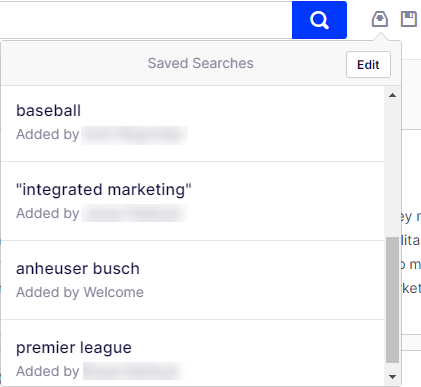Click the "Added by Welcome" text
Screen dimensions: 421x387
click(x=80, y=292)
